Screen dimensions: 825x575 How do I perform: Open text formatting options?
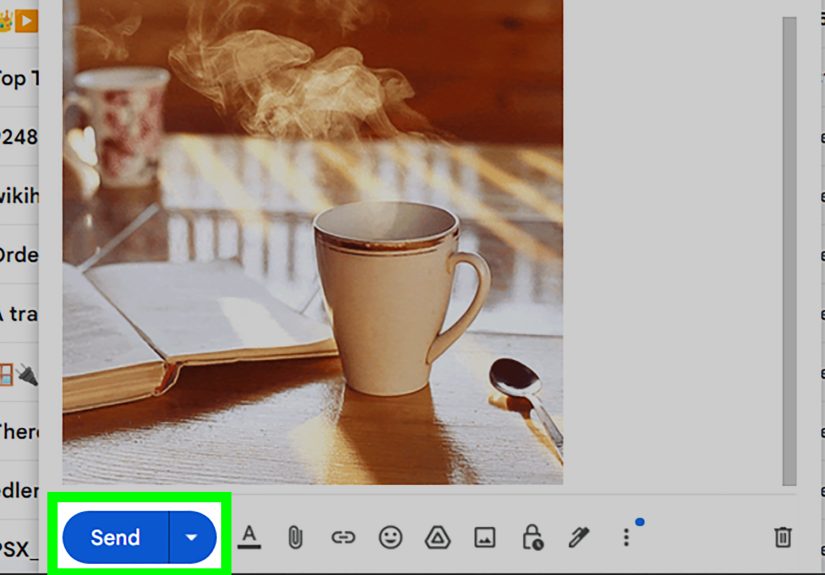(x=249, y=537)
